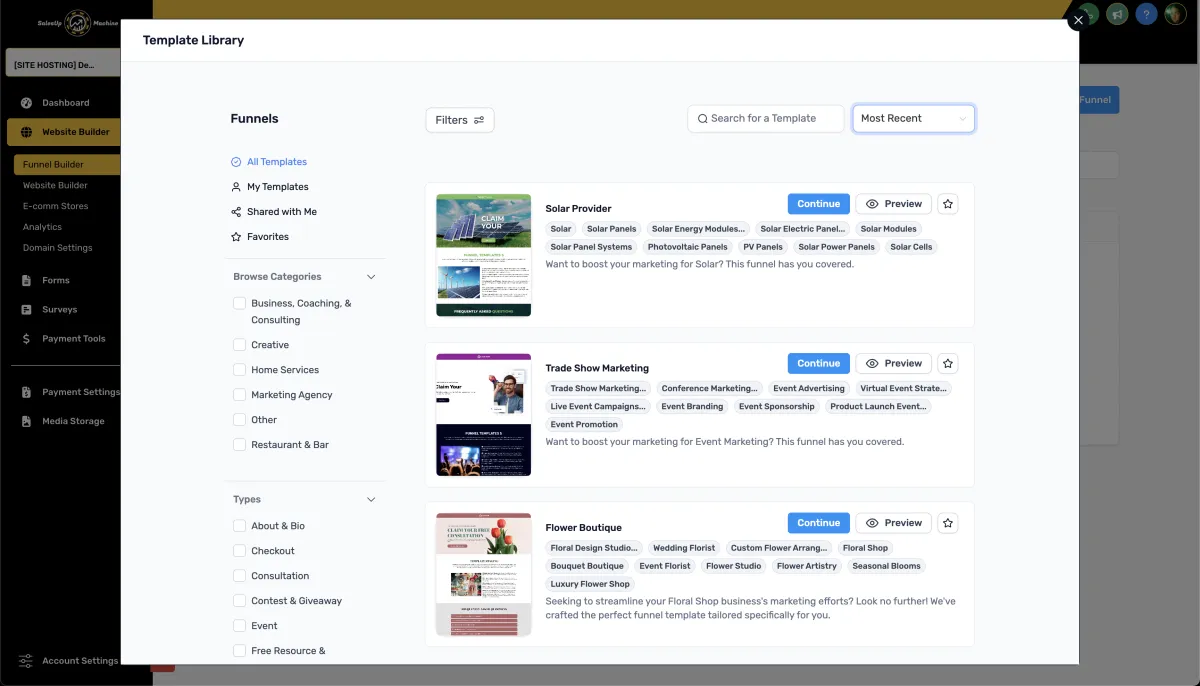Check the Home Services category

(x=239, y=370)
